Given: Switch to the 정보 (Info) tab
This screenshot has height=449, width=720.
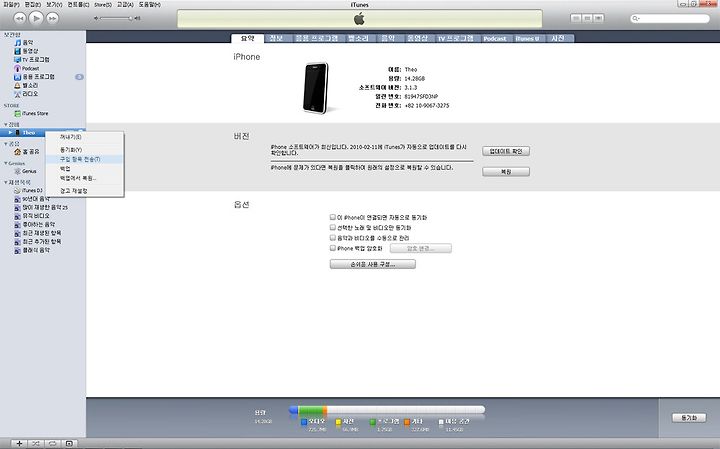Looking at the screenshot, I should point(276,39).
